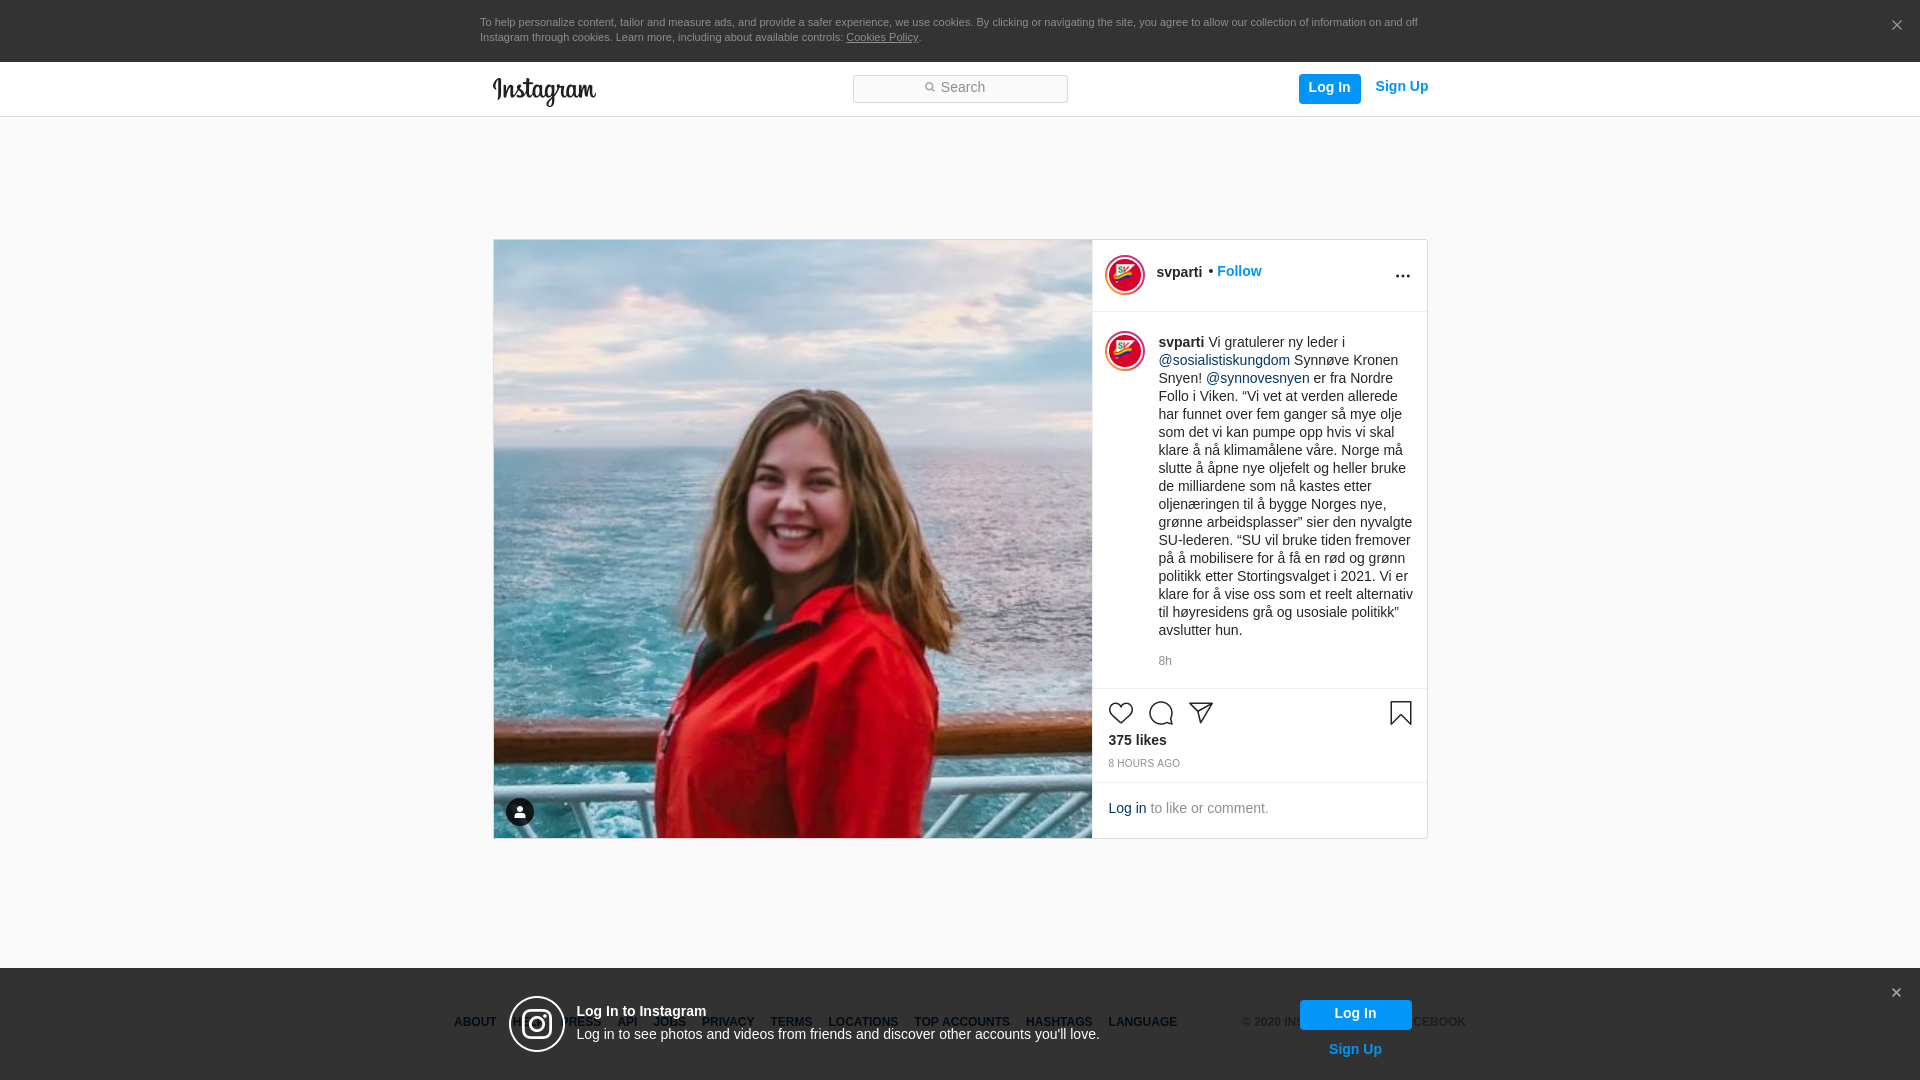This screenshot has height=1080, width=1920.
Task: Open svparti avatar beside the caption
Action: 1124,351
